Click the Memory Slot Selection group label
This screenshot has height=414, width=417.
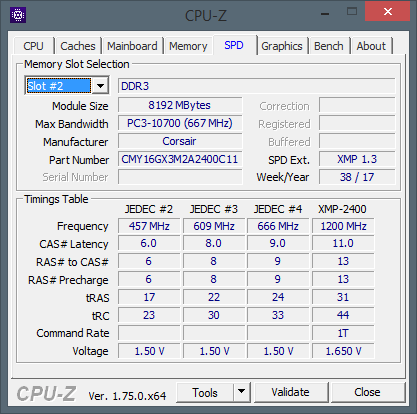[x=77, y=64]
